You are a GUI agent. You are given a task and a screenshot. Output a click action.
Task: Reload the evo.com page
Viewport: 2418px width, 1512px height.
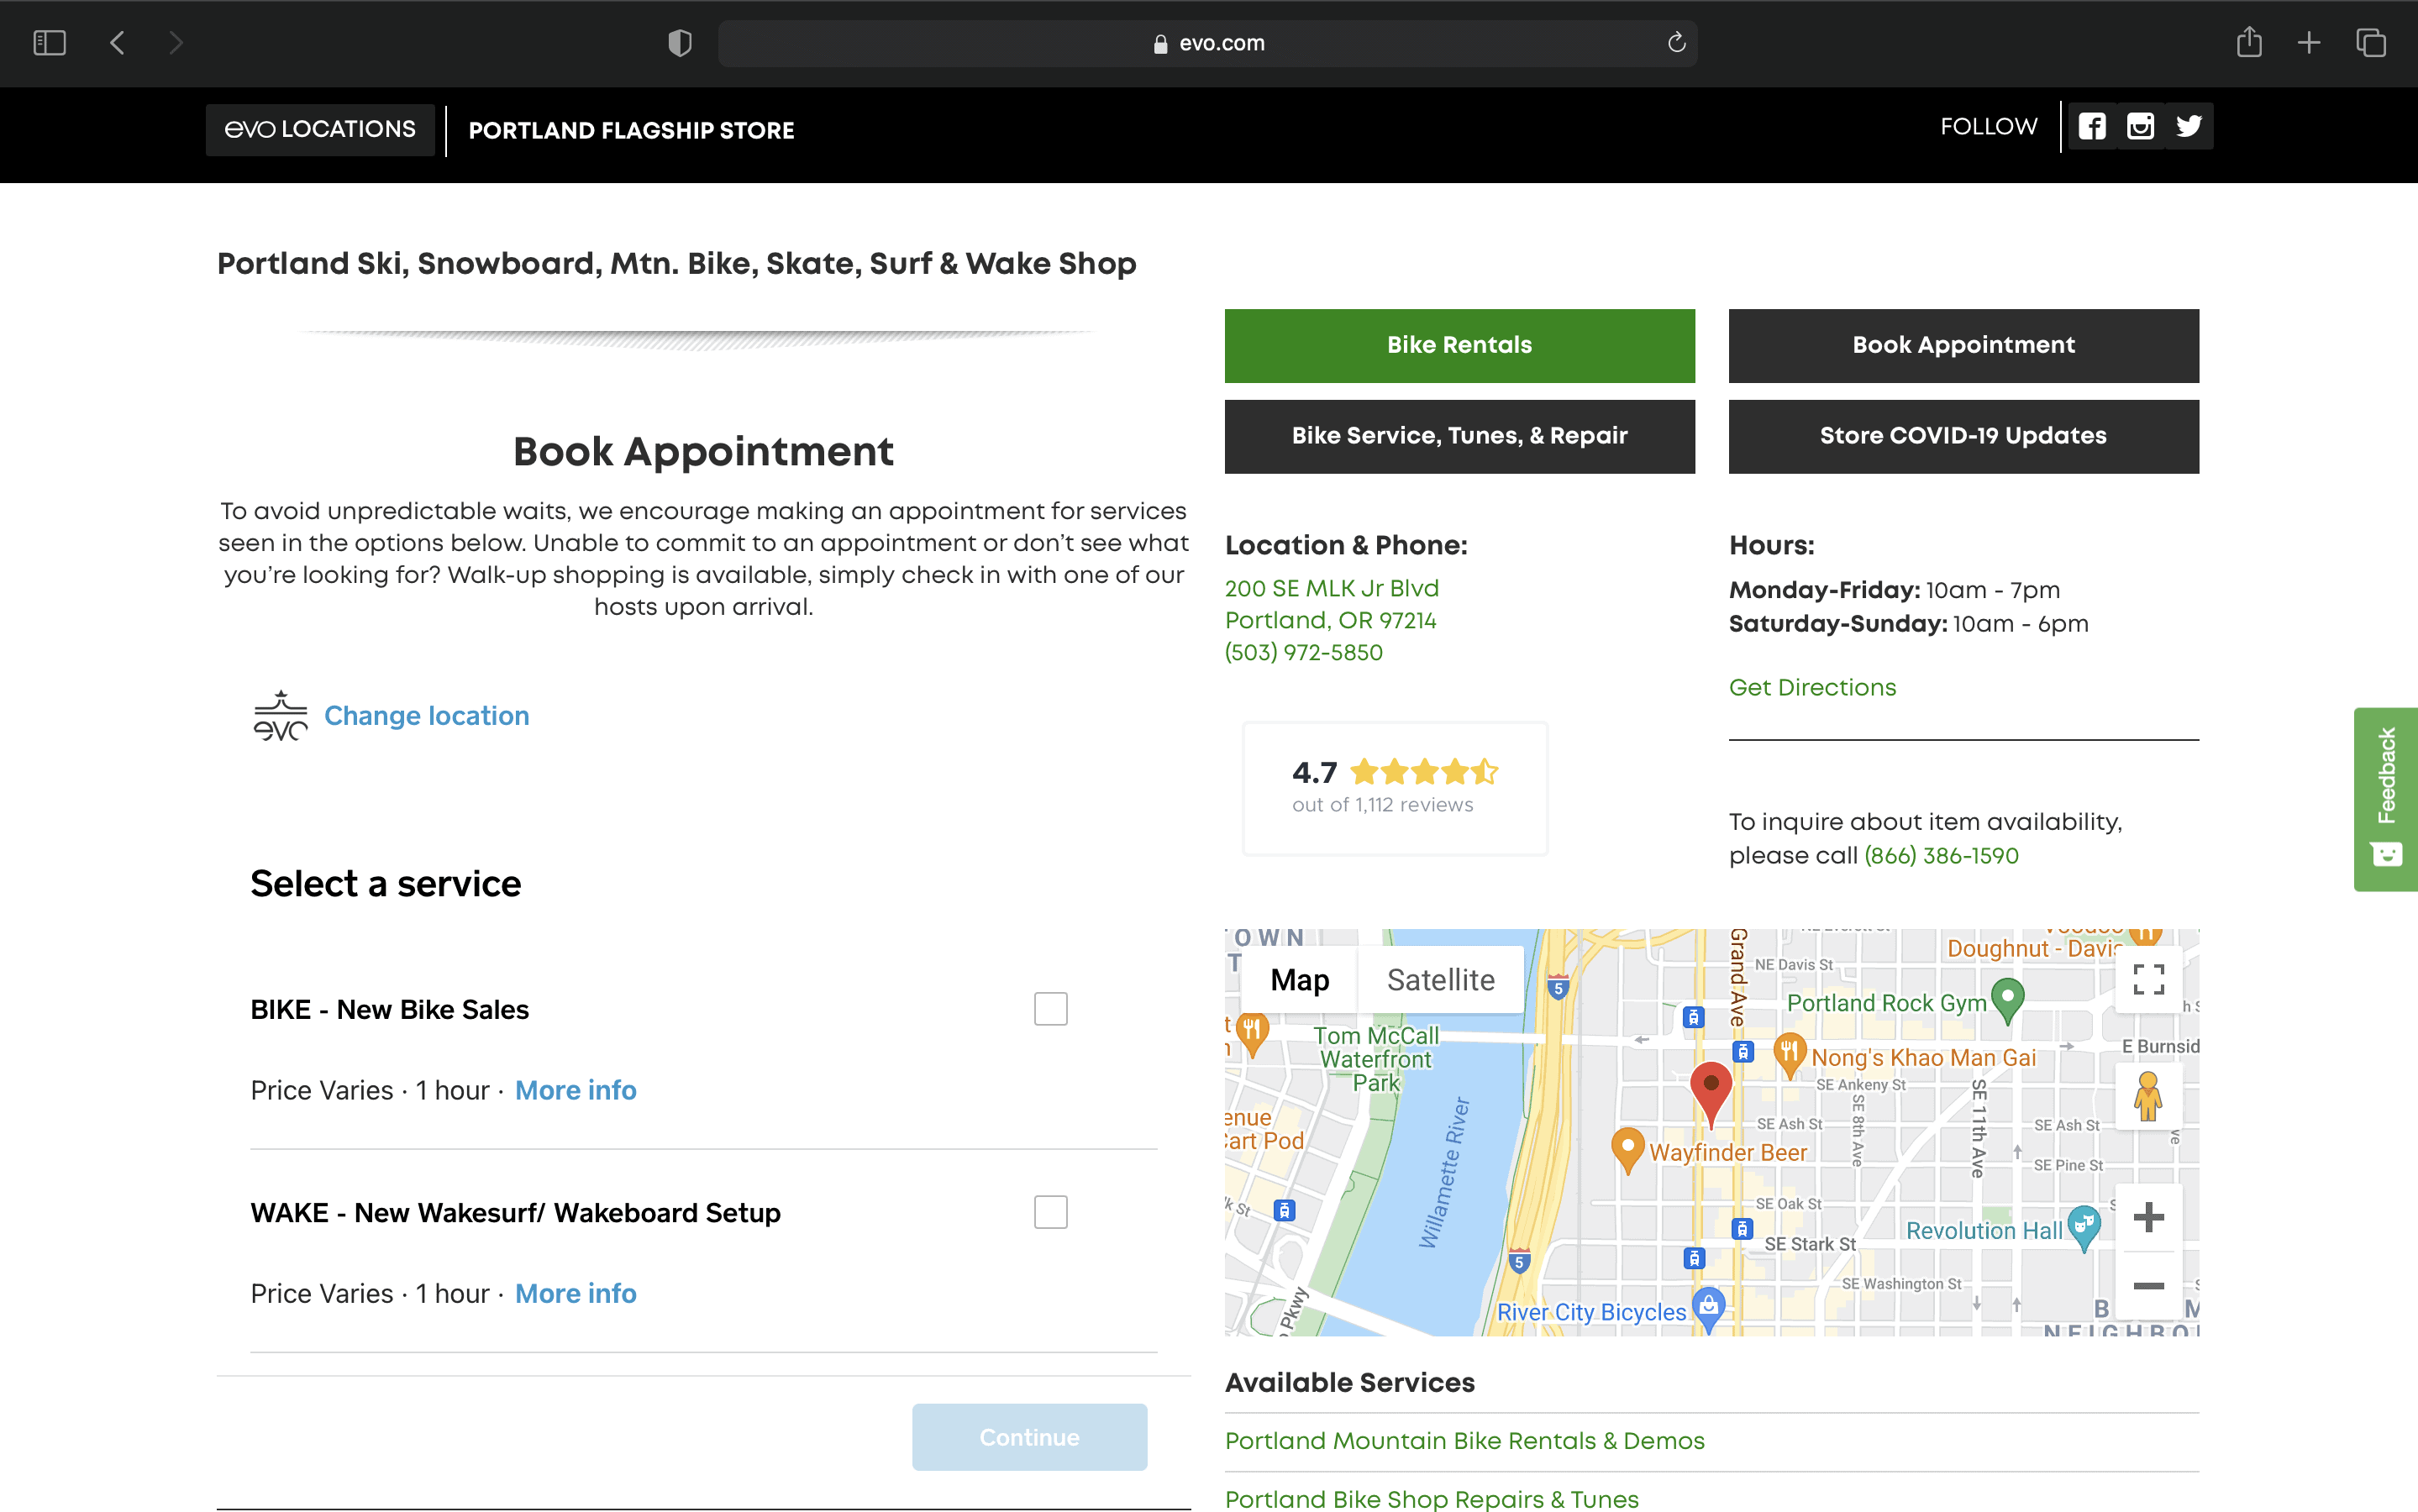pyautogui.click(x=1676, y=43)
